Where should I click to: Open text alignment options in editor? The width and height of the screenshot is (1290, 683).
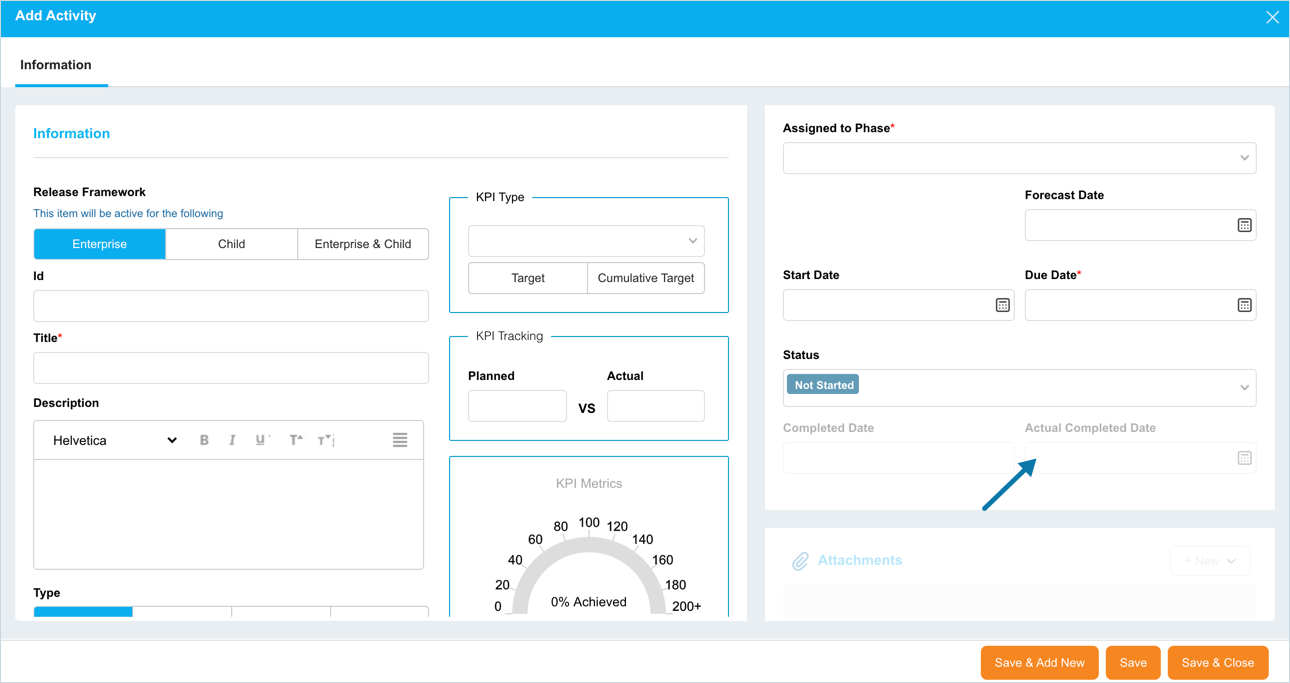[400, 440]
